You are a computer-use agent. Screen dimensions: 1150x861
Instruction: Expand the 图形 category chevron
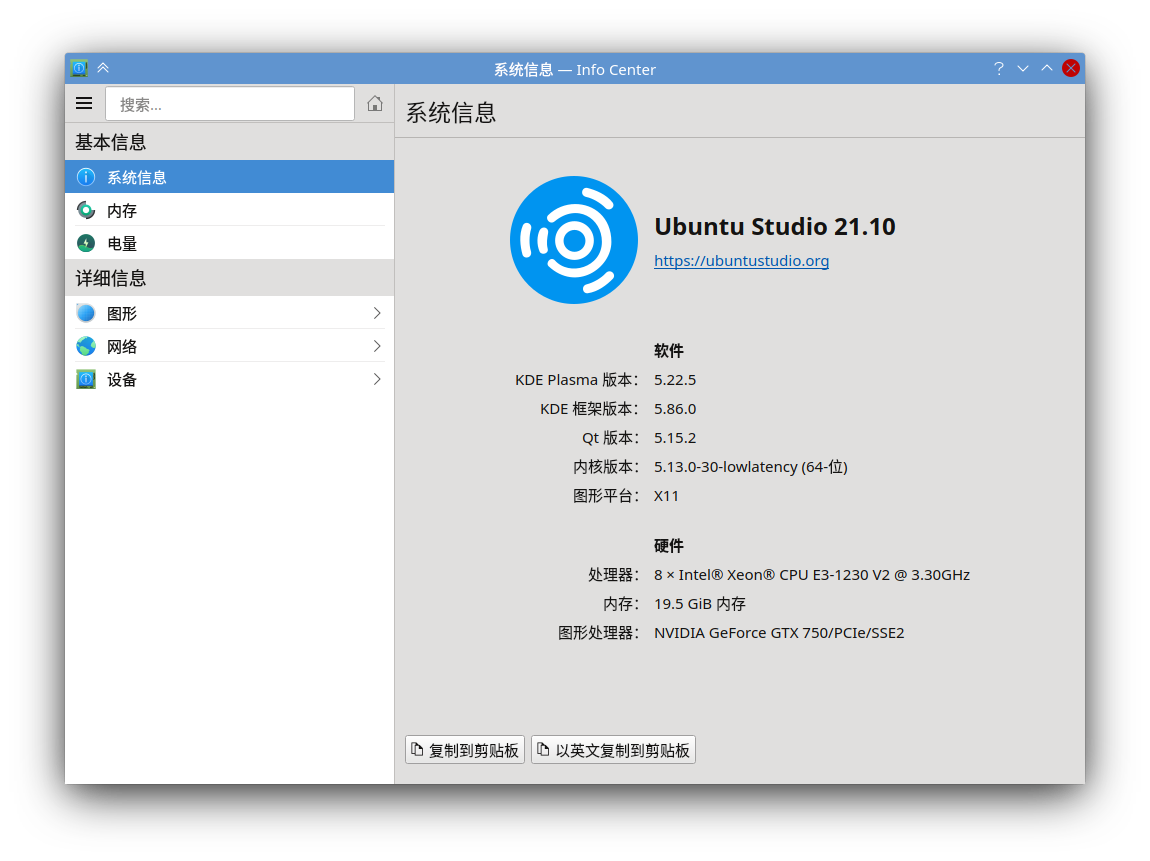click(x=377, y=313)
